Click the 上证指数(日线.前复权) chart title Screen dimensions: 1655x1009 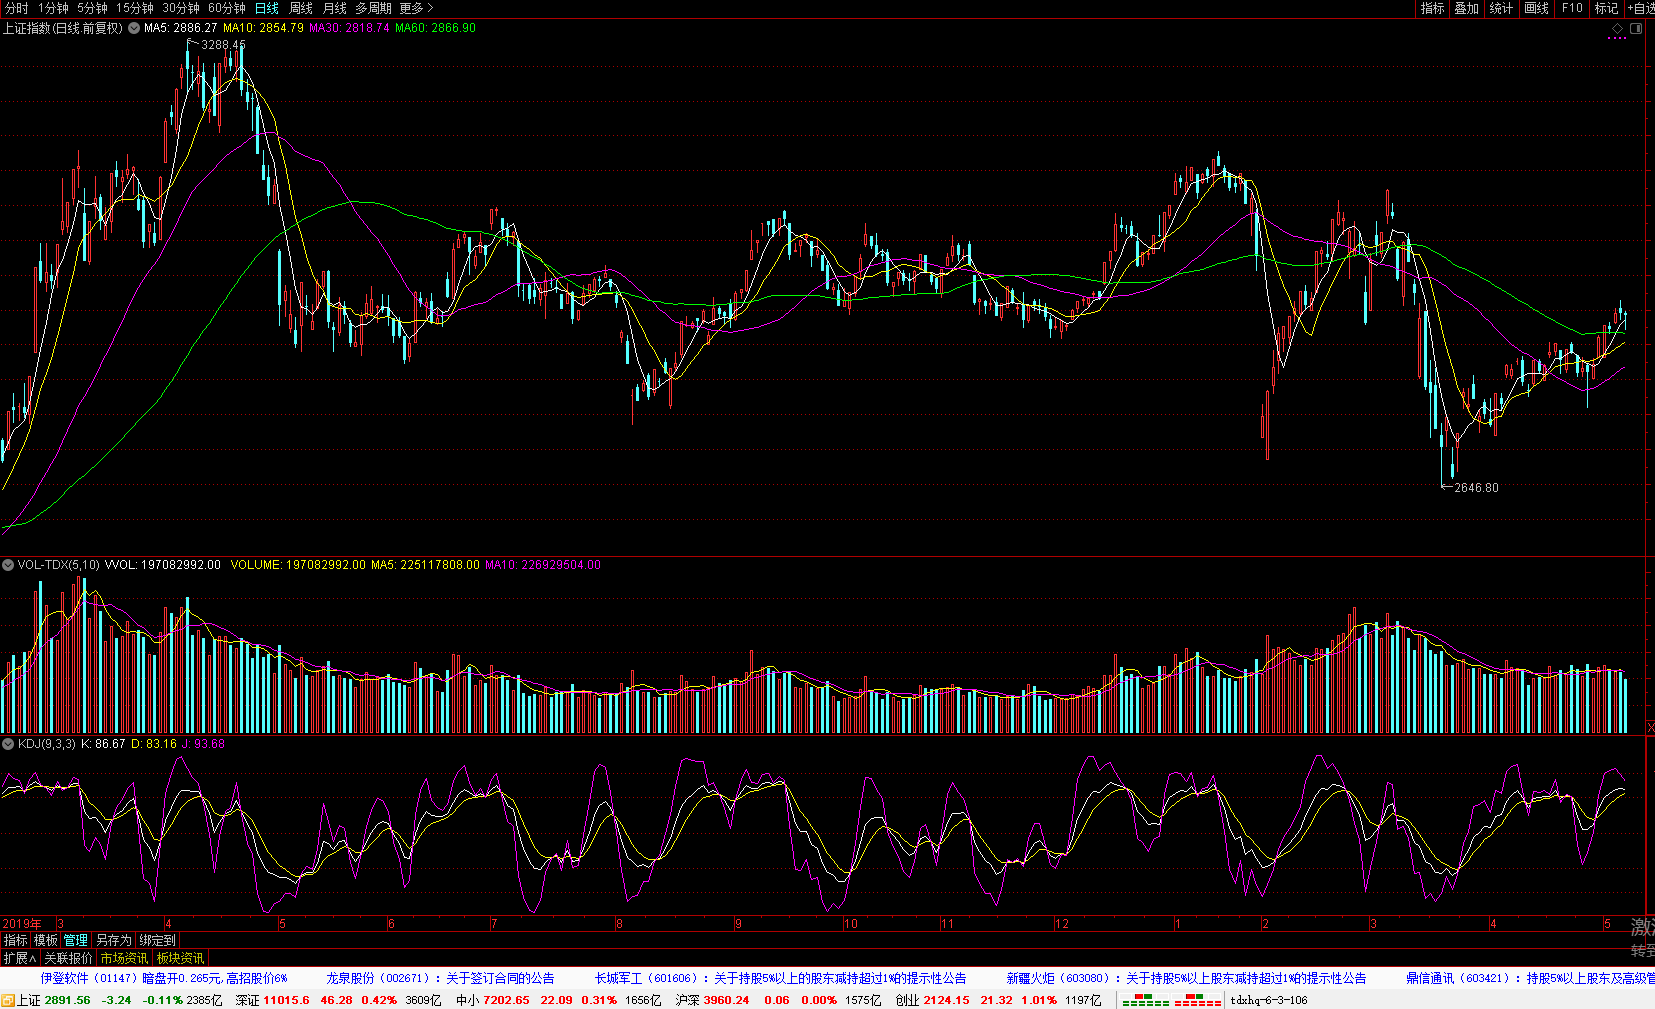(63, 28)
